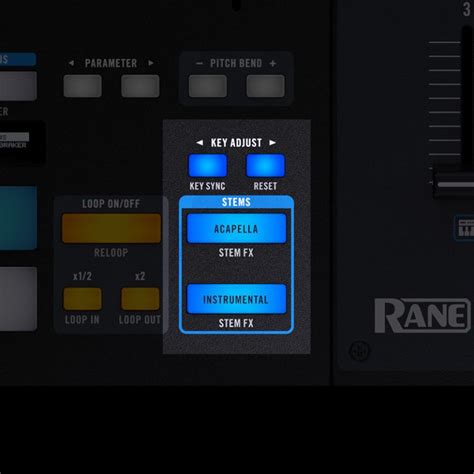474x474 pixels.
Task: Hit the key Reset blue button
Action: 265,165
